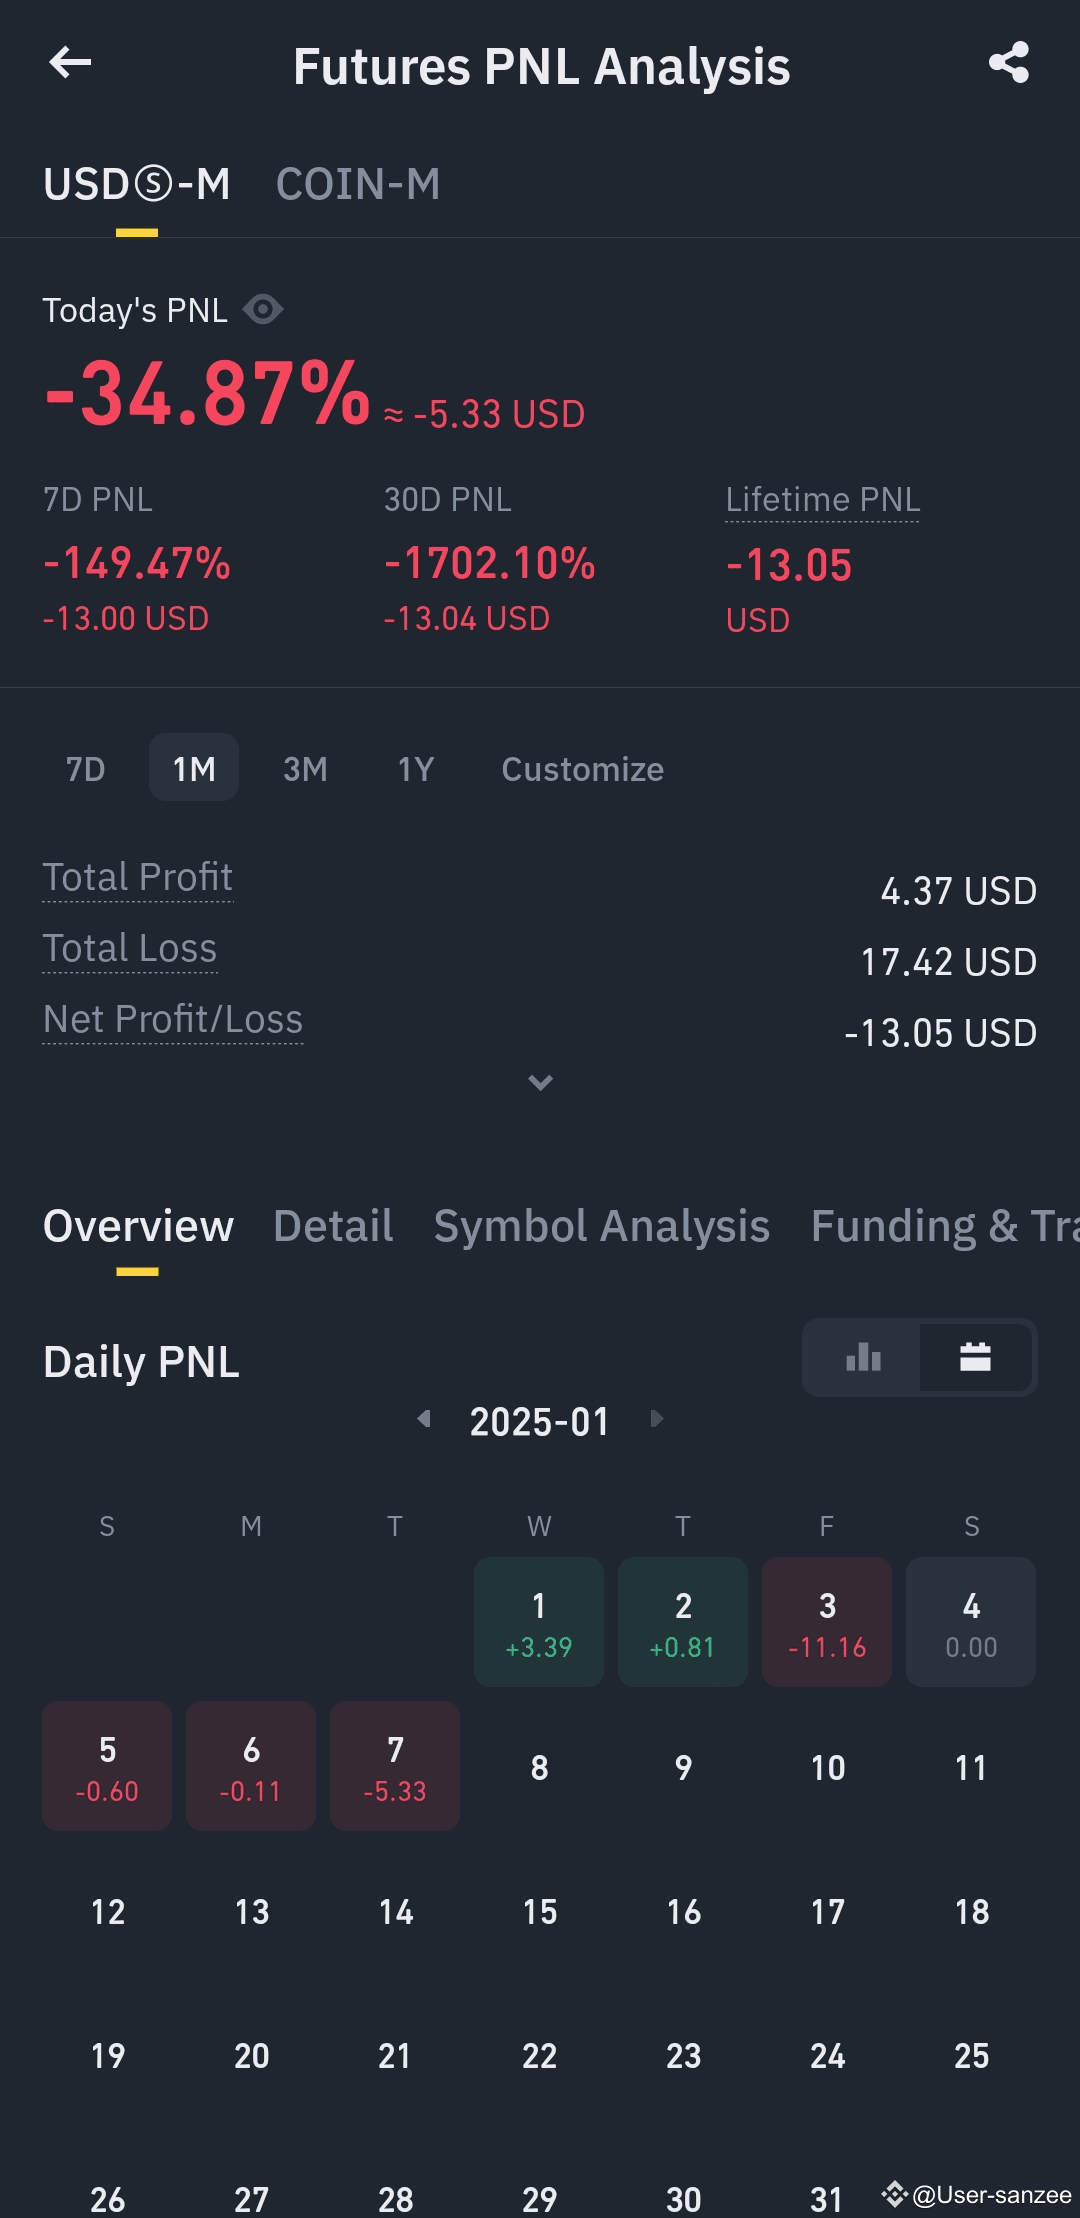The height and width of the screenshot is (2218, 1080).
Task: Select January 1 profit day cell
Action: (x=539, y=1622)
